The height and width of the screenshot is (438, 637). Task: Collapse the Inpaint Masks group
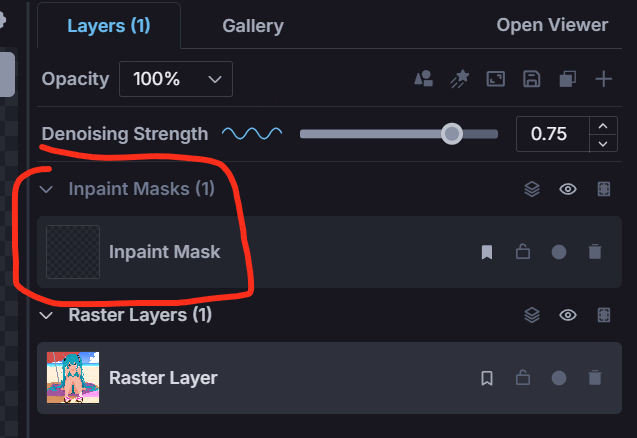(46, 189)
